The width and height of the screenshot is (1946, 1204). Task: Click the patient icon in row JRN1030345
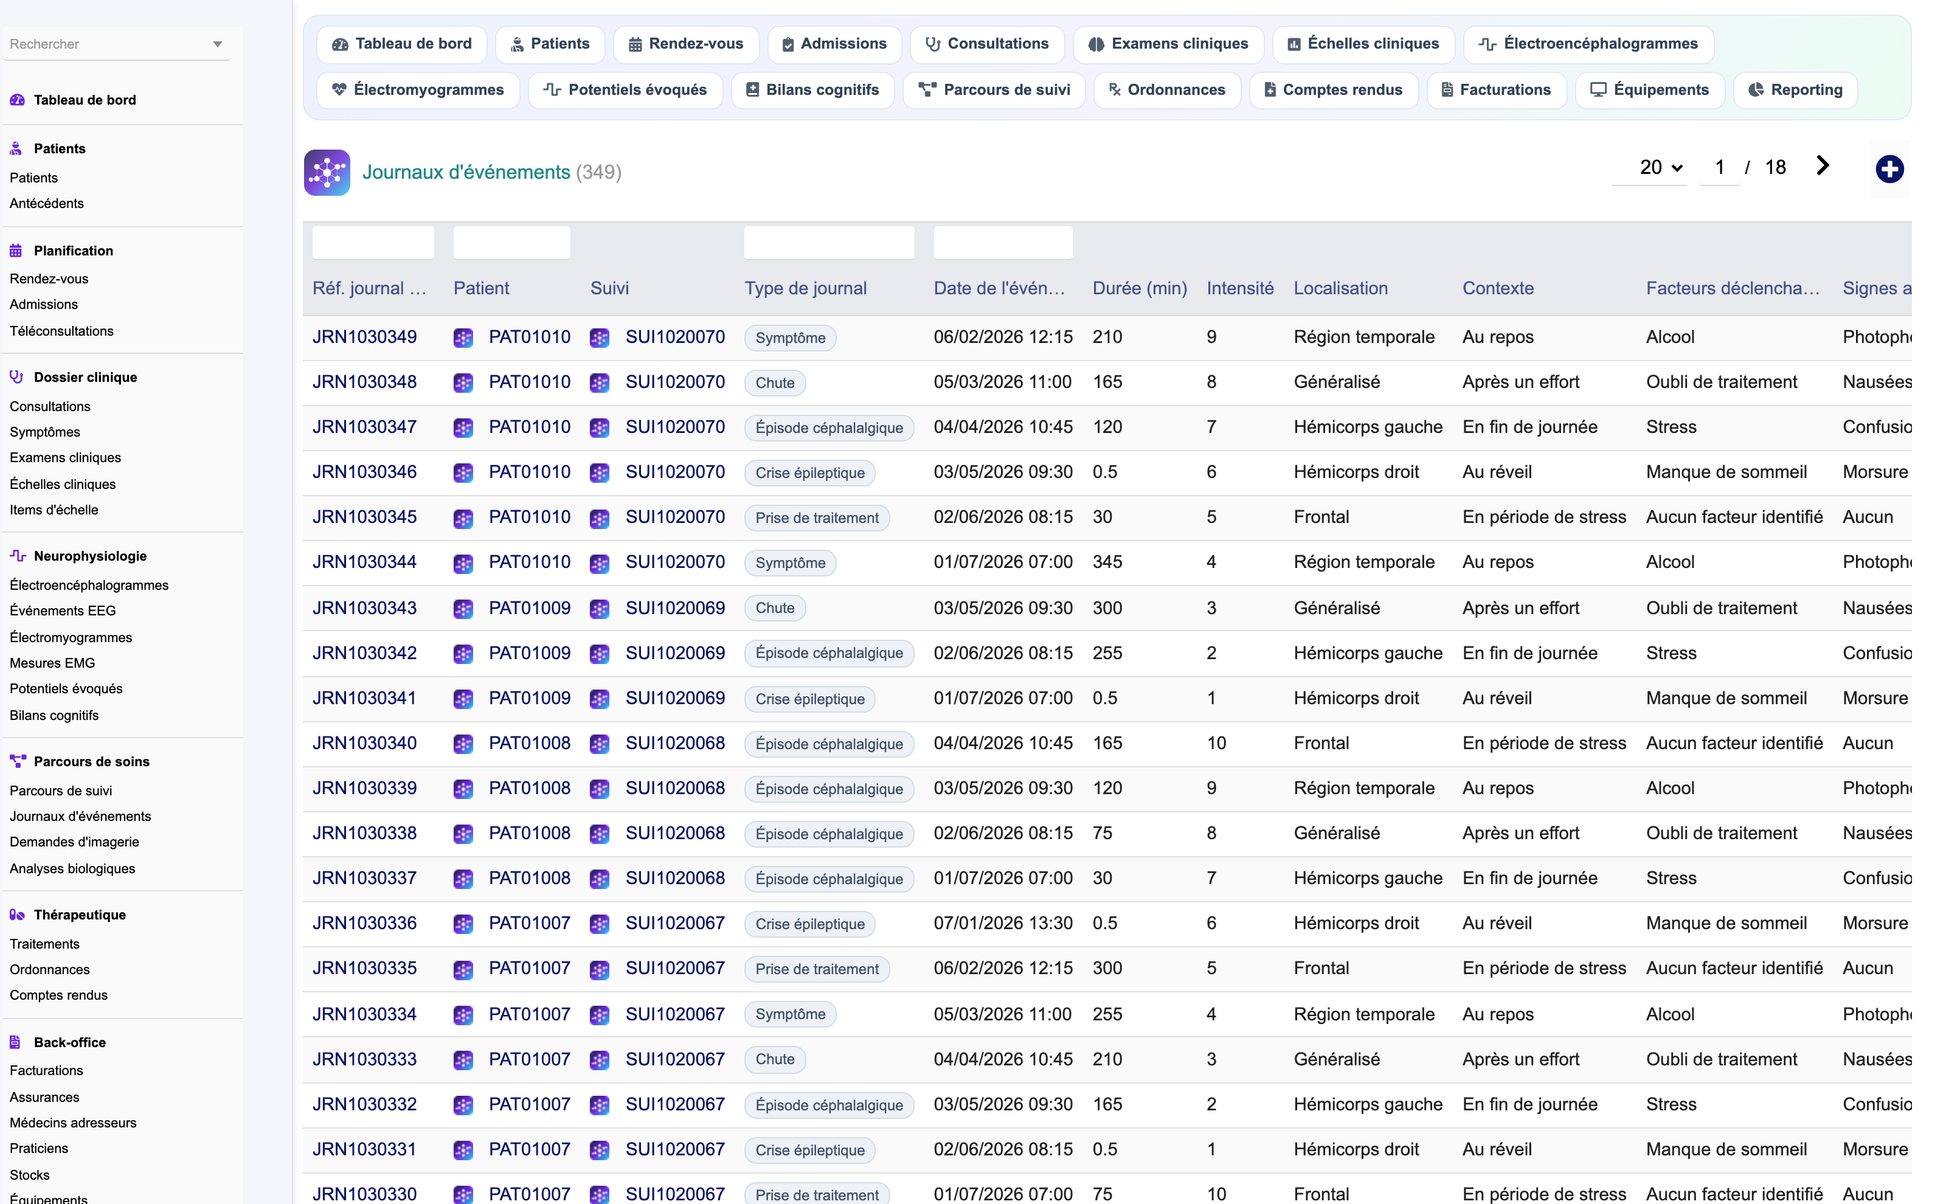463,518
